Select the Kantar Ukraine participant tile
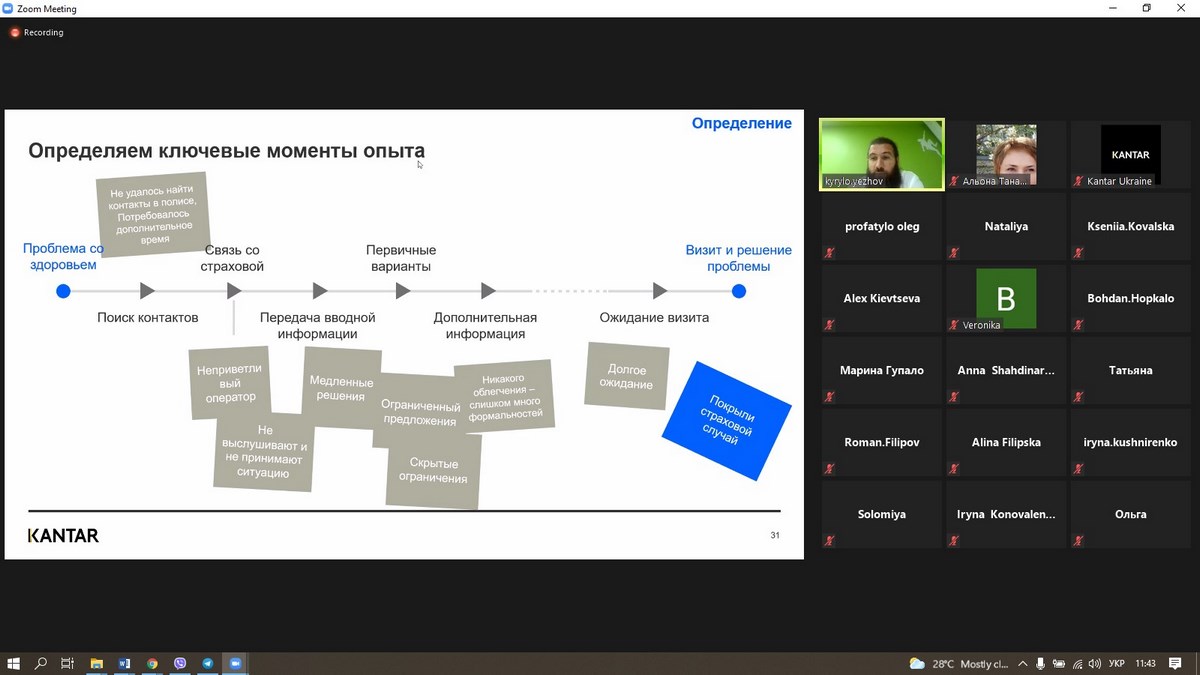Screen dimensions: 1200x675 [x=1130, y=154]
